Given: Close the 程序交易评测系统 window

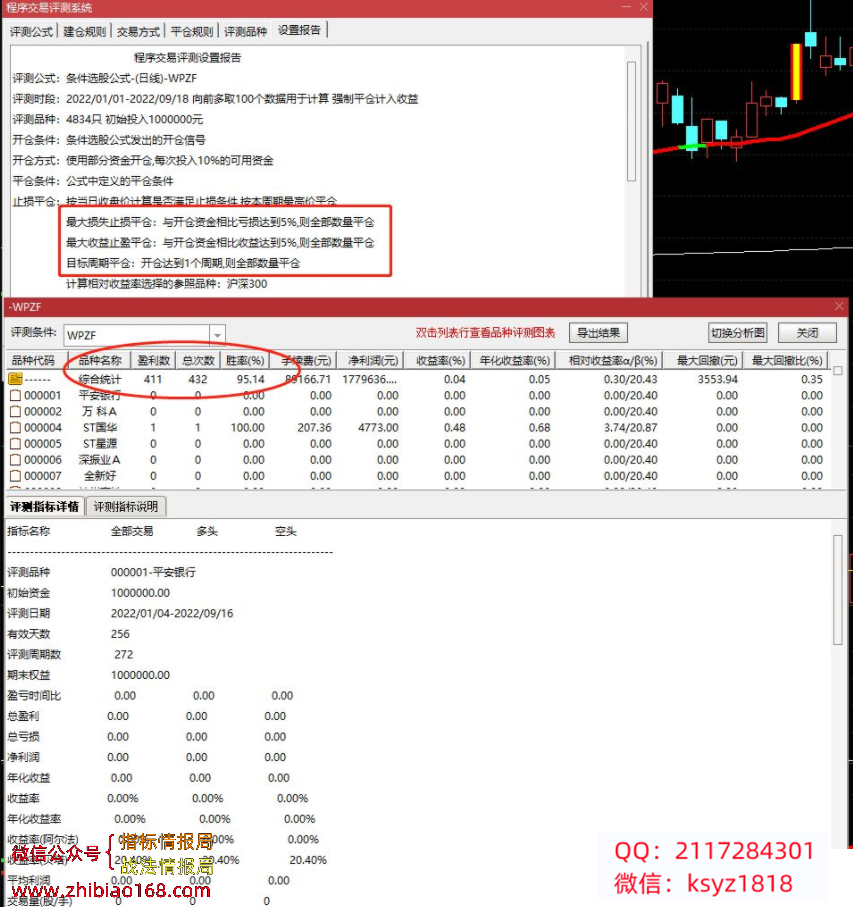Looking at the screenshot, I should click(x=644, y=7).
